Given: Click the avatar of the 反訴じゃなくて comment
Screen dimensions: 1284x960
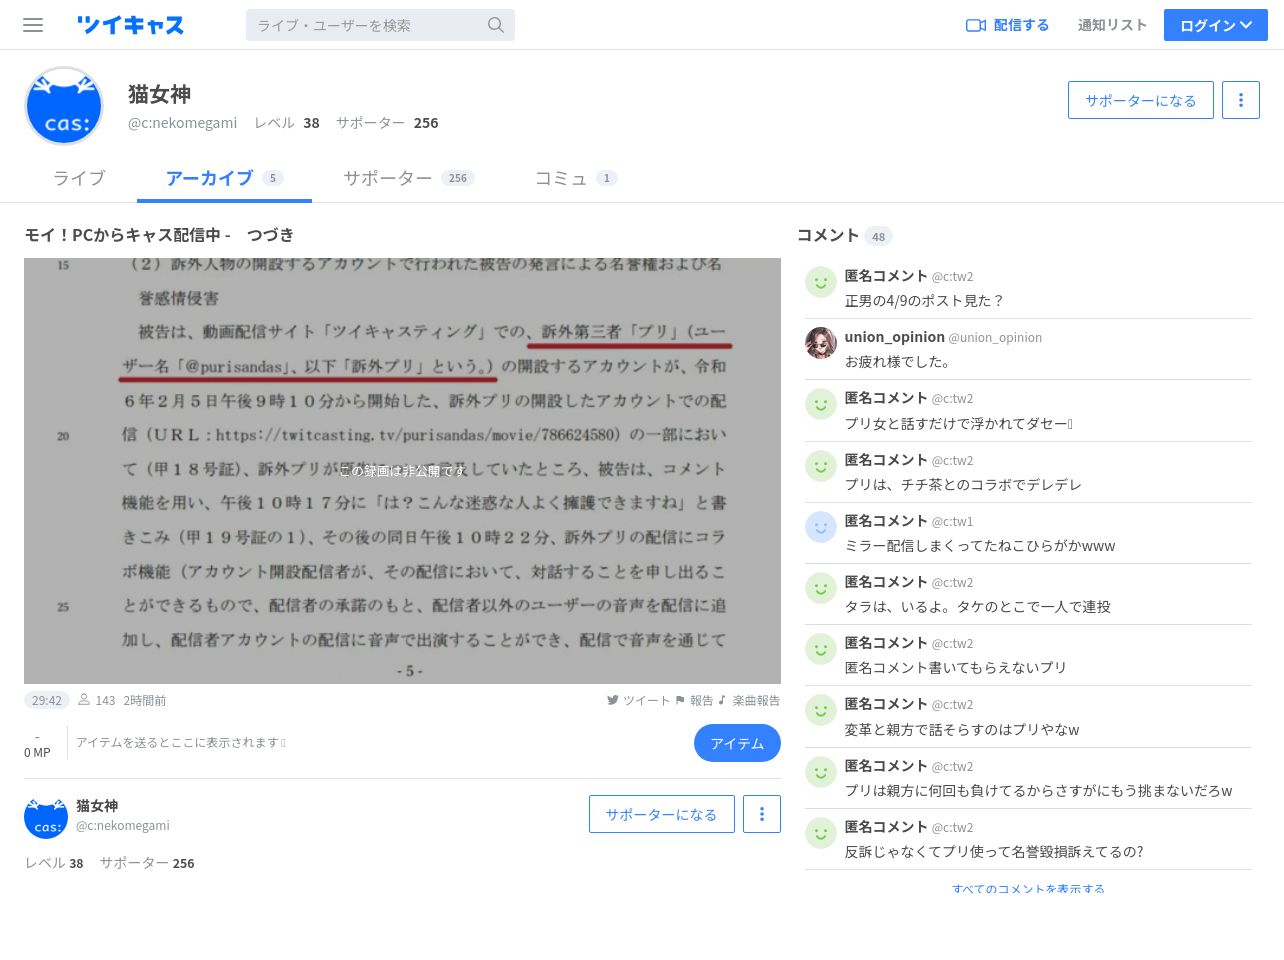Looking at the screenshot, I should (x=821, y=833).
